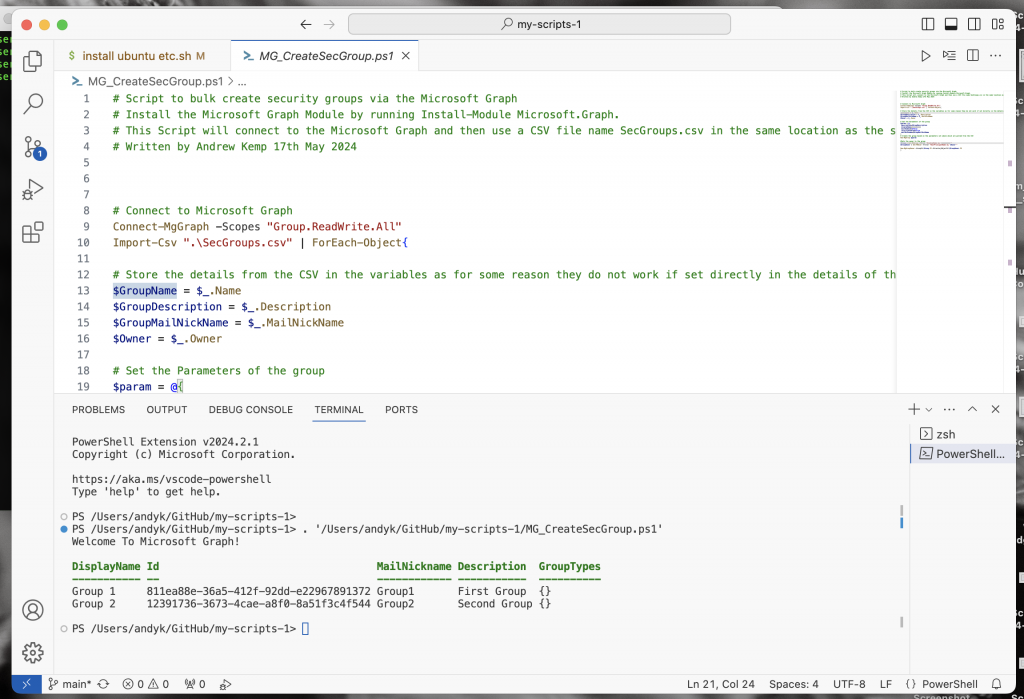The image size is (1024, 699).
Task: Click the my-scripts-1 command center search box
Action: (539, 24)
